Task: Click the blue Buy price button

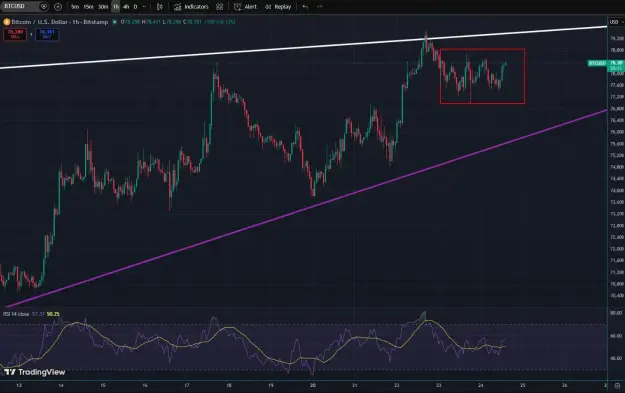Action: coord(47,34)
